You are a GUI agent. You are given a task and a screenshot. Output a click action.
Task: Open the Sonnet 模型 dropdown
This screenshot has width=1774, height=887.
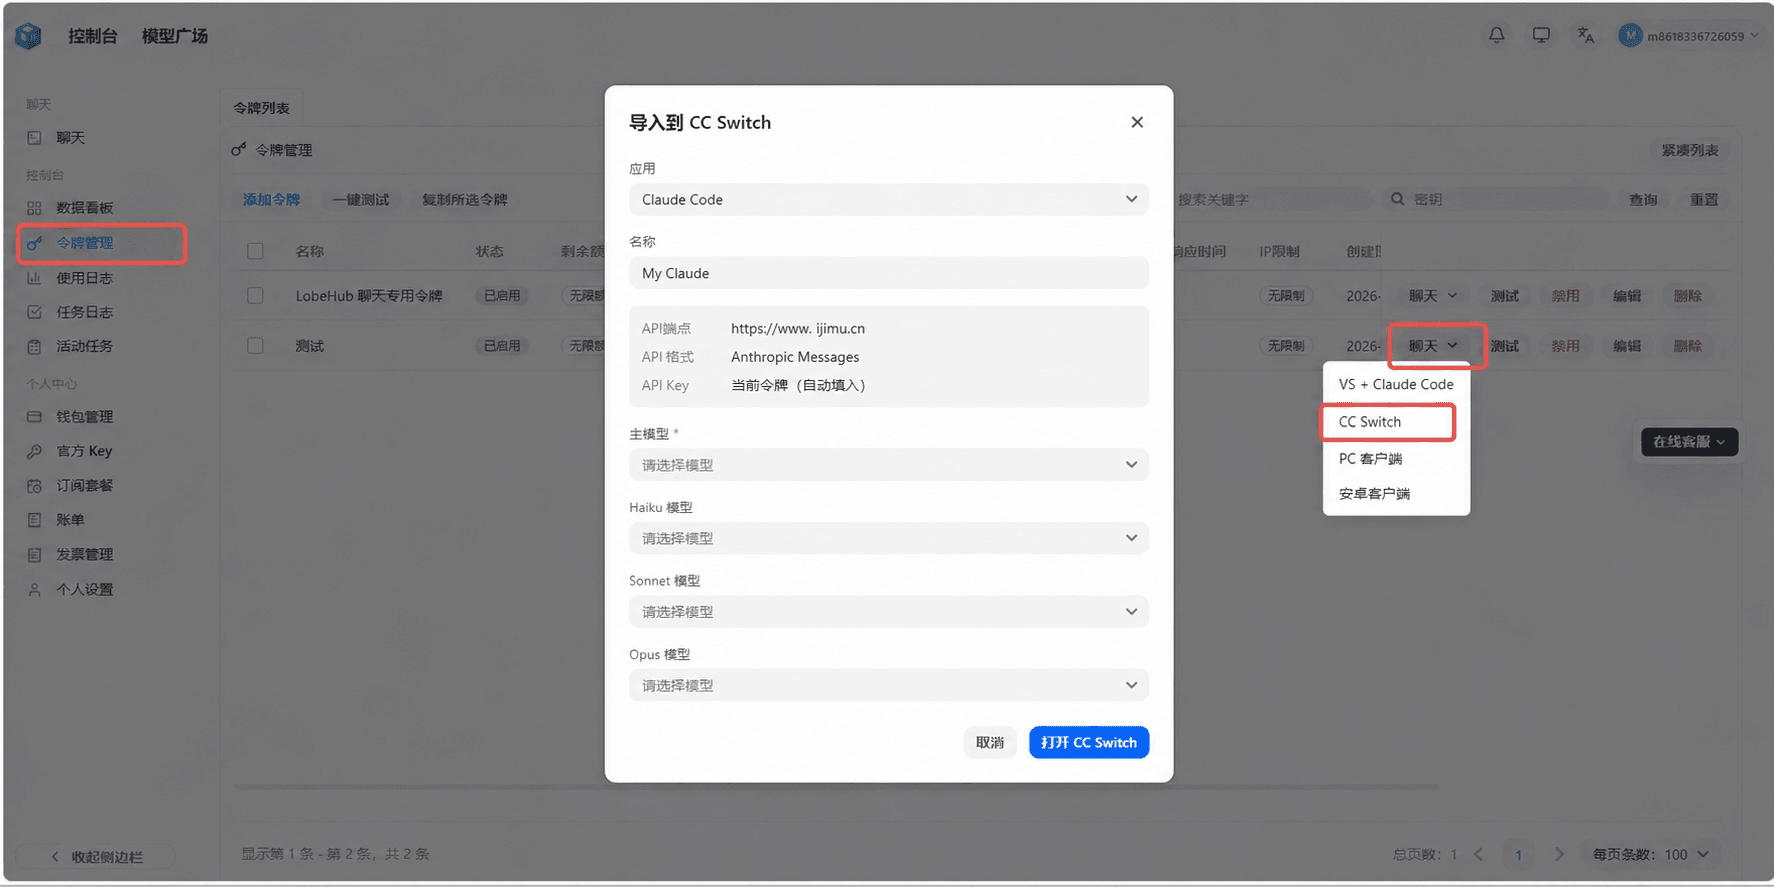pyautogui.click(x=889, y=612)
